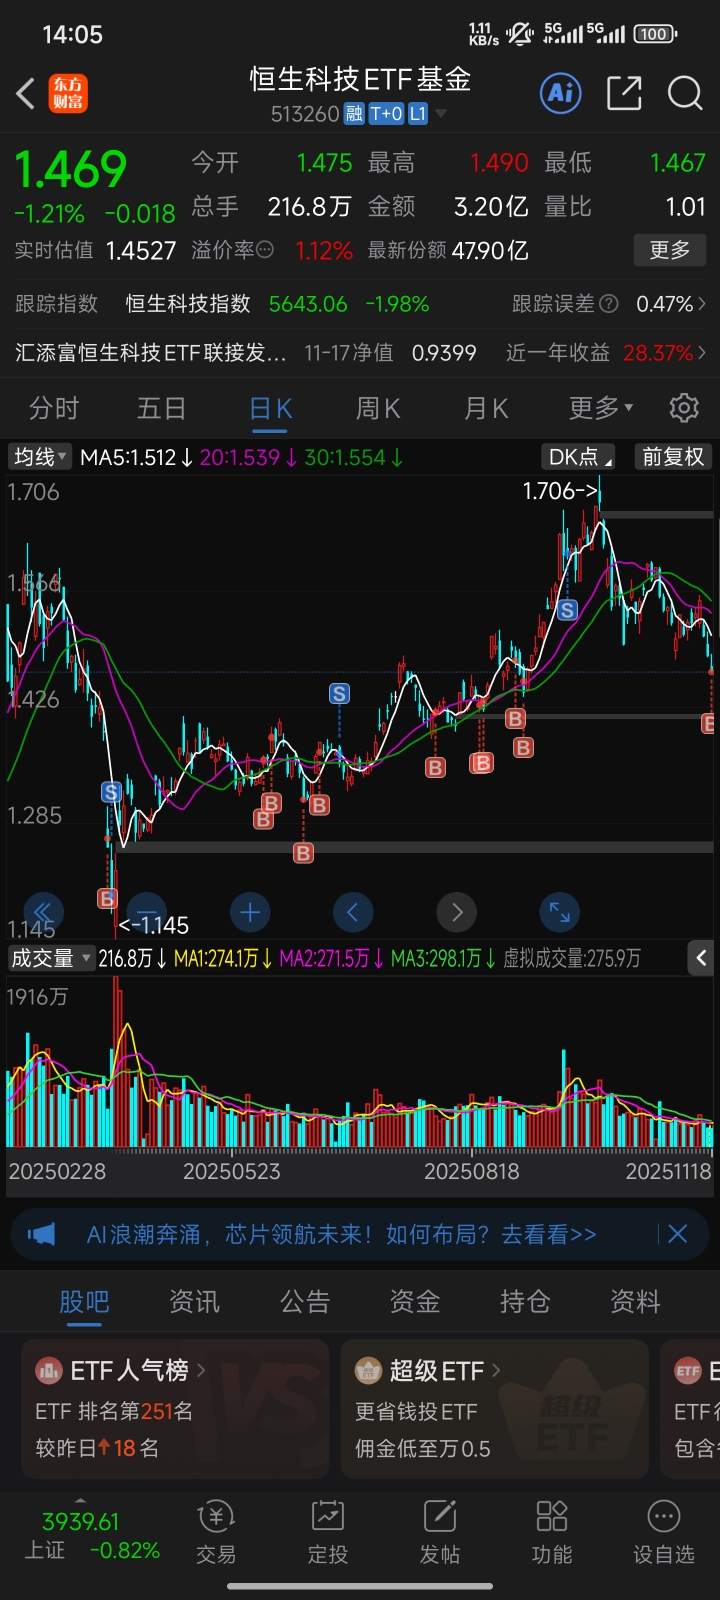
Task: Open 超级ETF chevron link
Action: pyautogui.click(x=496, y=1370)
